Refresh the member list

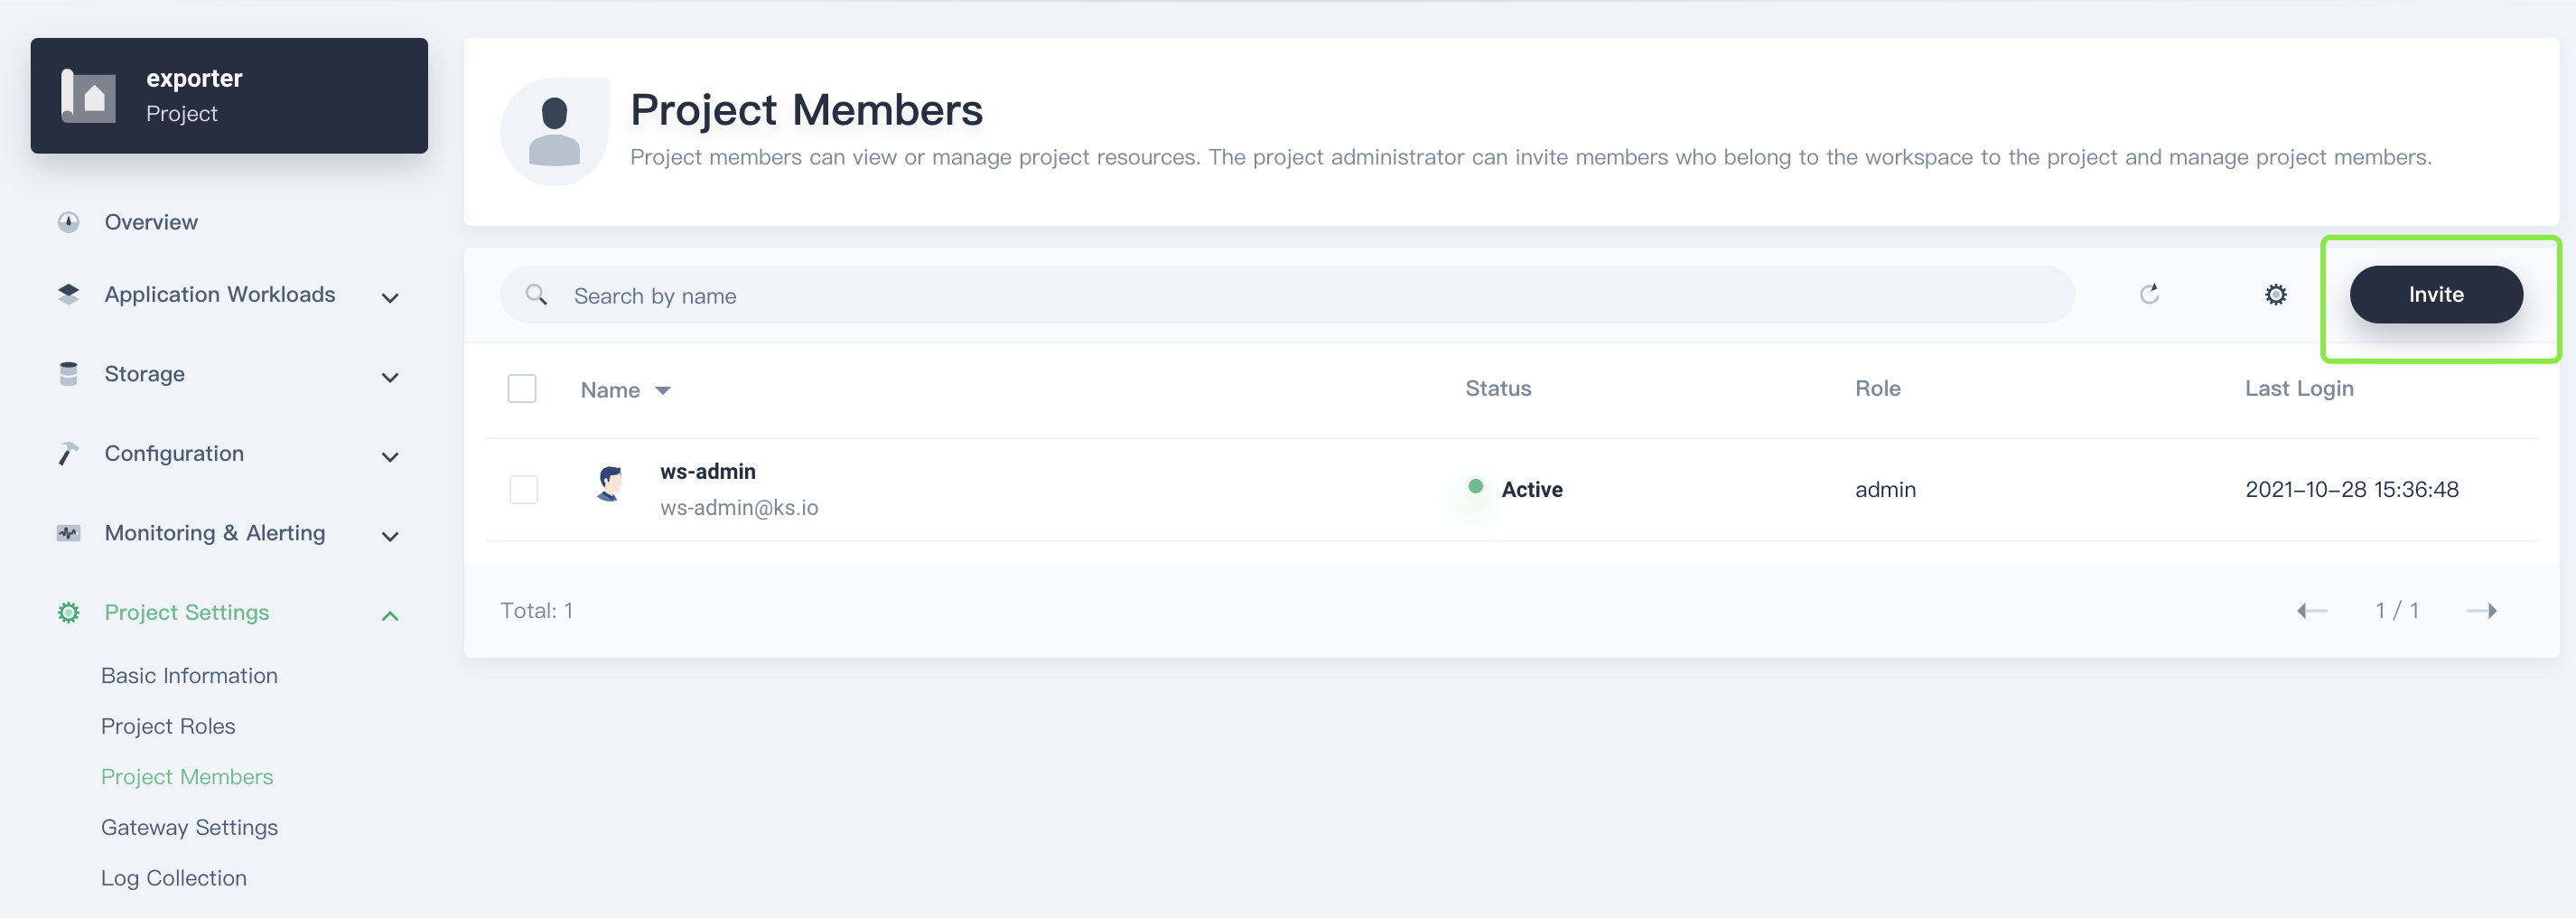point(2151,294)
